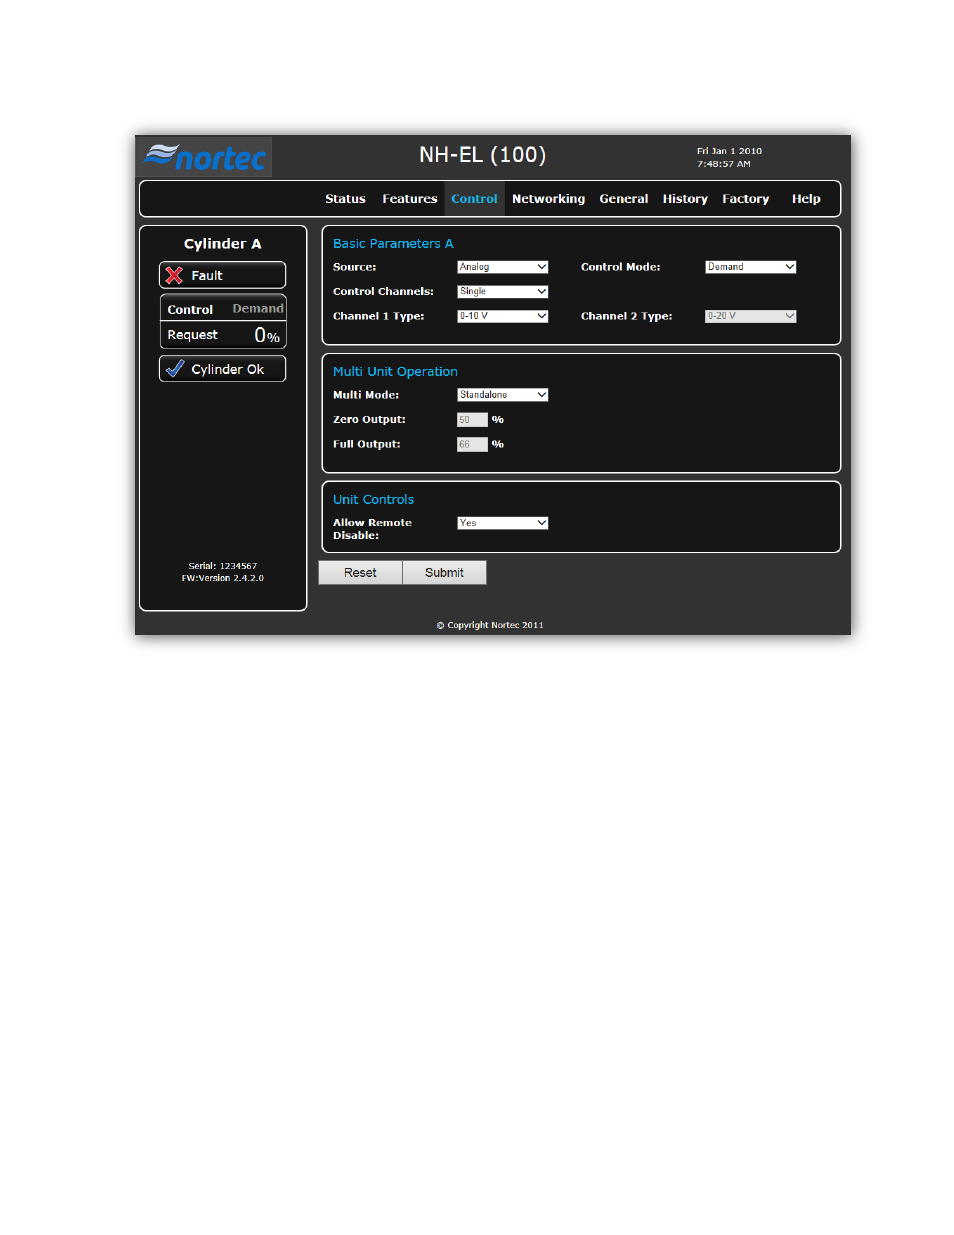Click the Multi Mode: label
Screen dimensions: 954x1235
pyautogui.click(x=366, y=395)
